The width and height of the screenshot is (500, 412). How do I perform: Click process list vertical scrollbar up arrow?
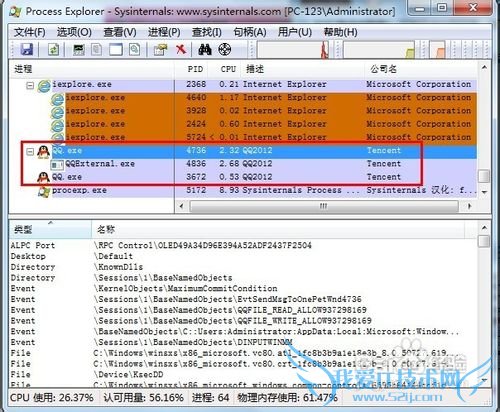(484, 68)
